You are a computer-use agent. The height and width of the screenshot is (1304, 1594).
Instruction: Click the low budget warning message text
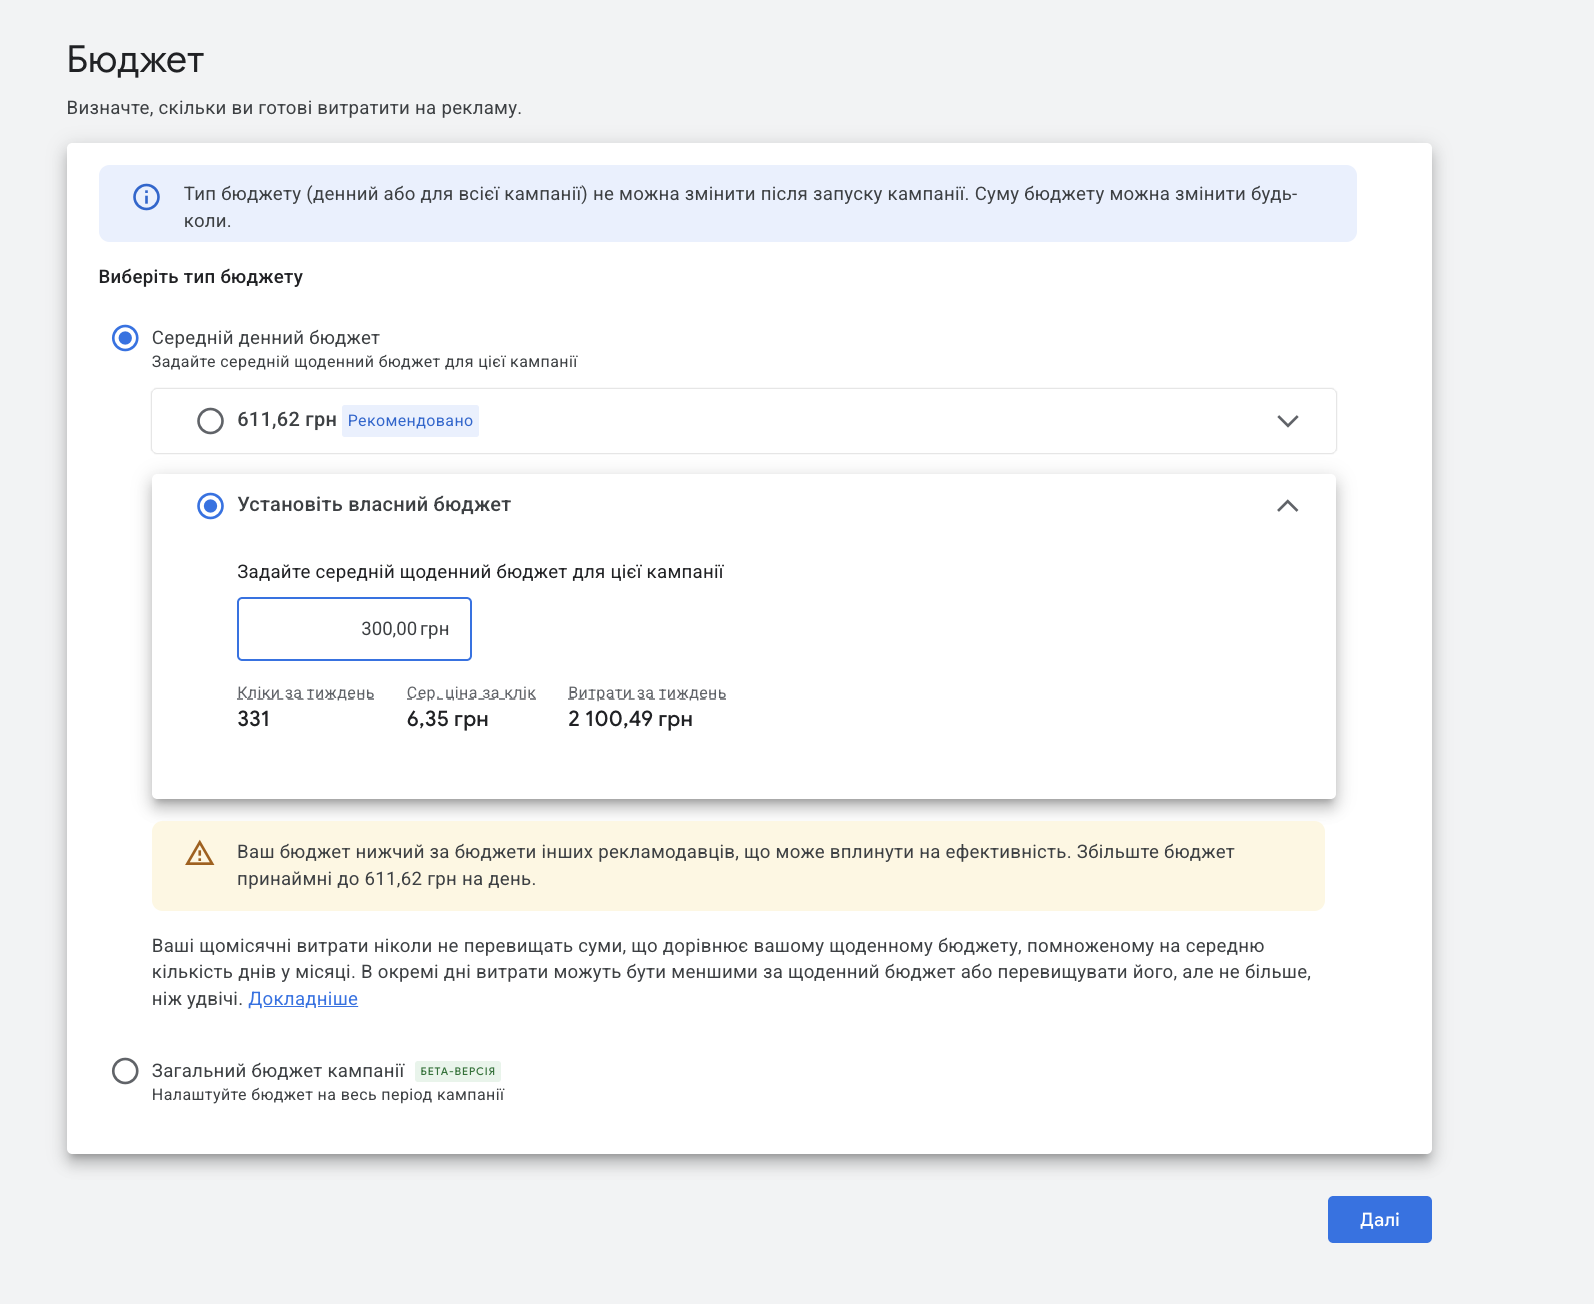click(x=735, y=865)
